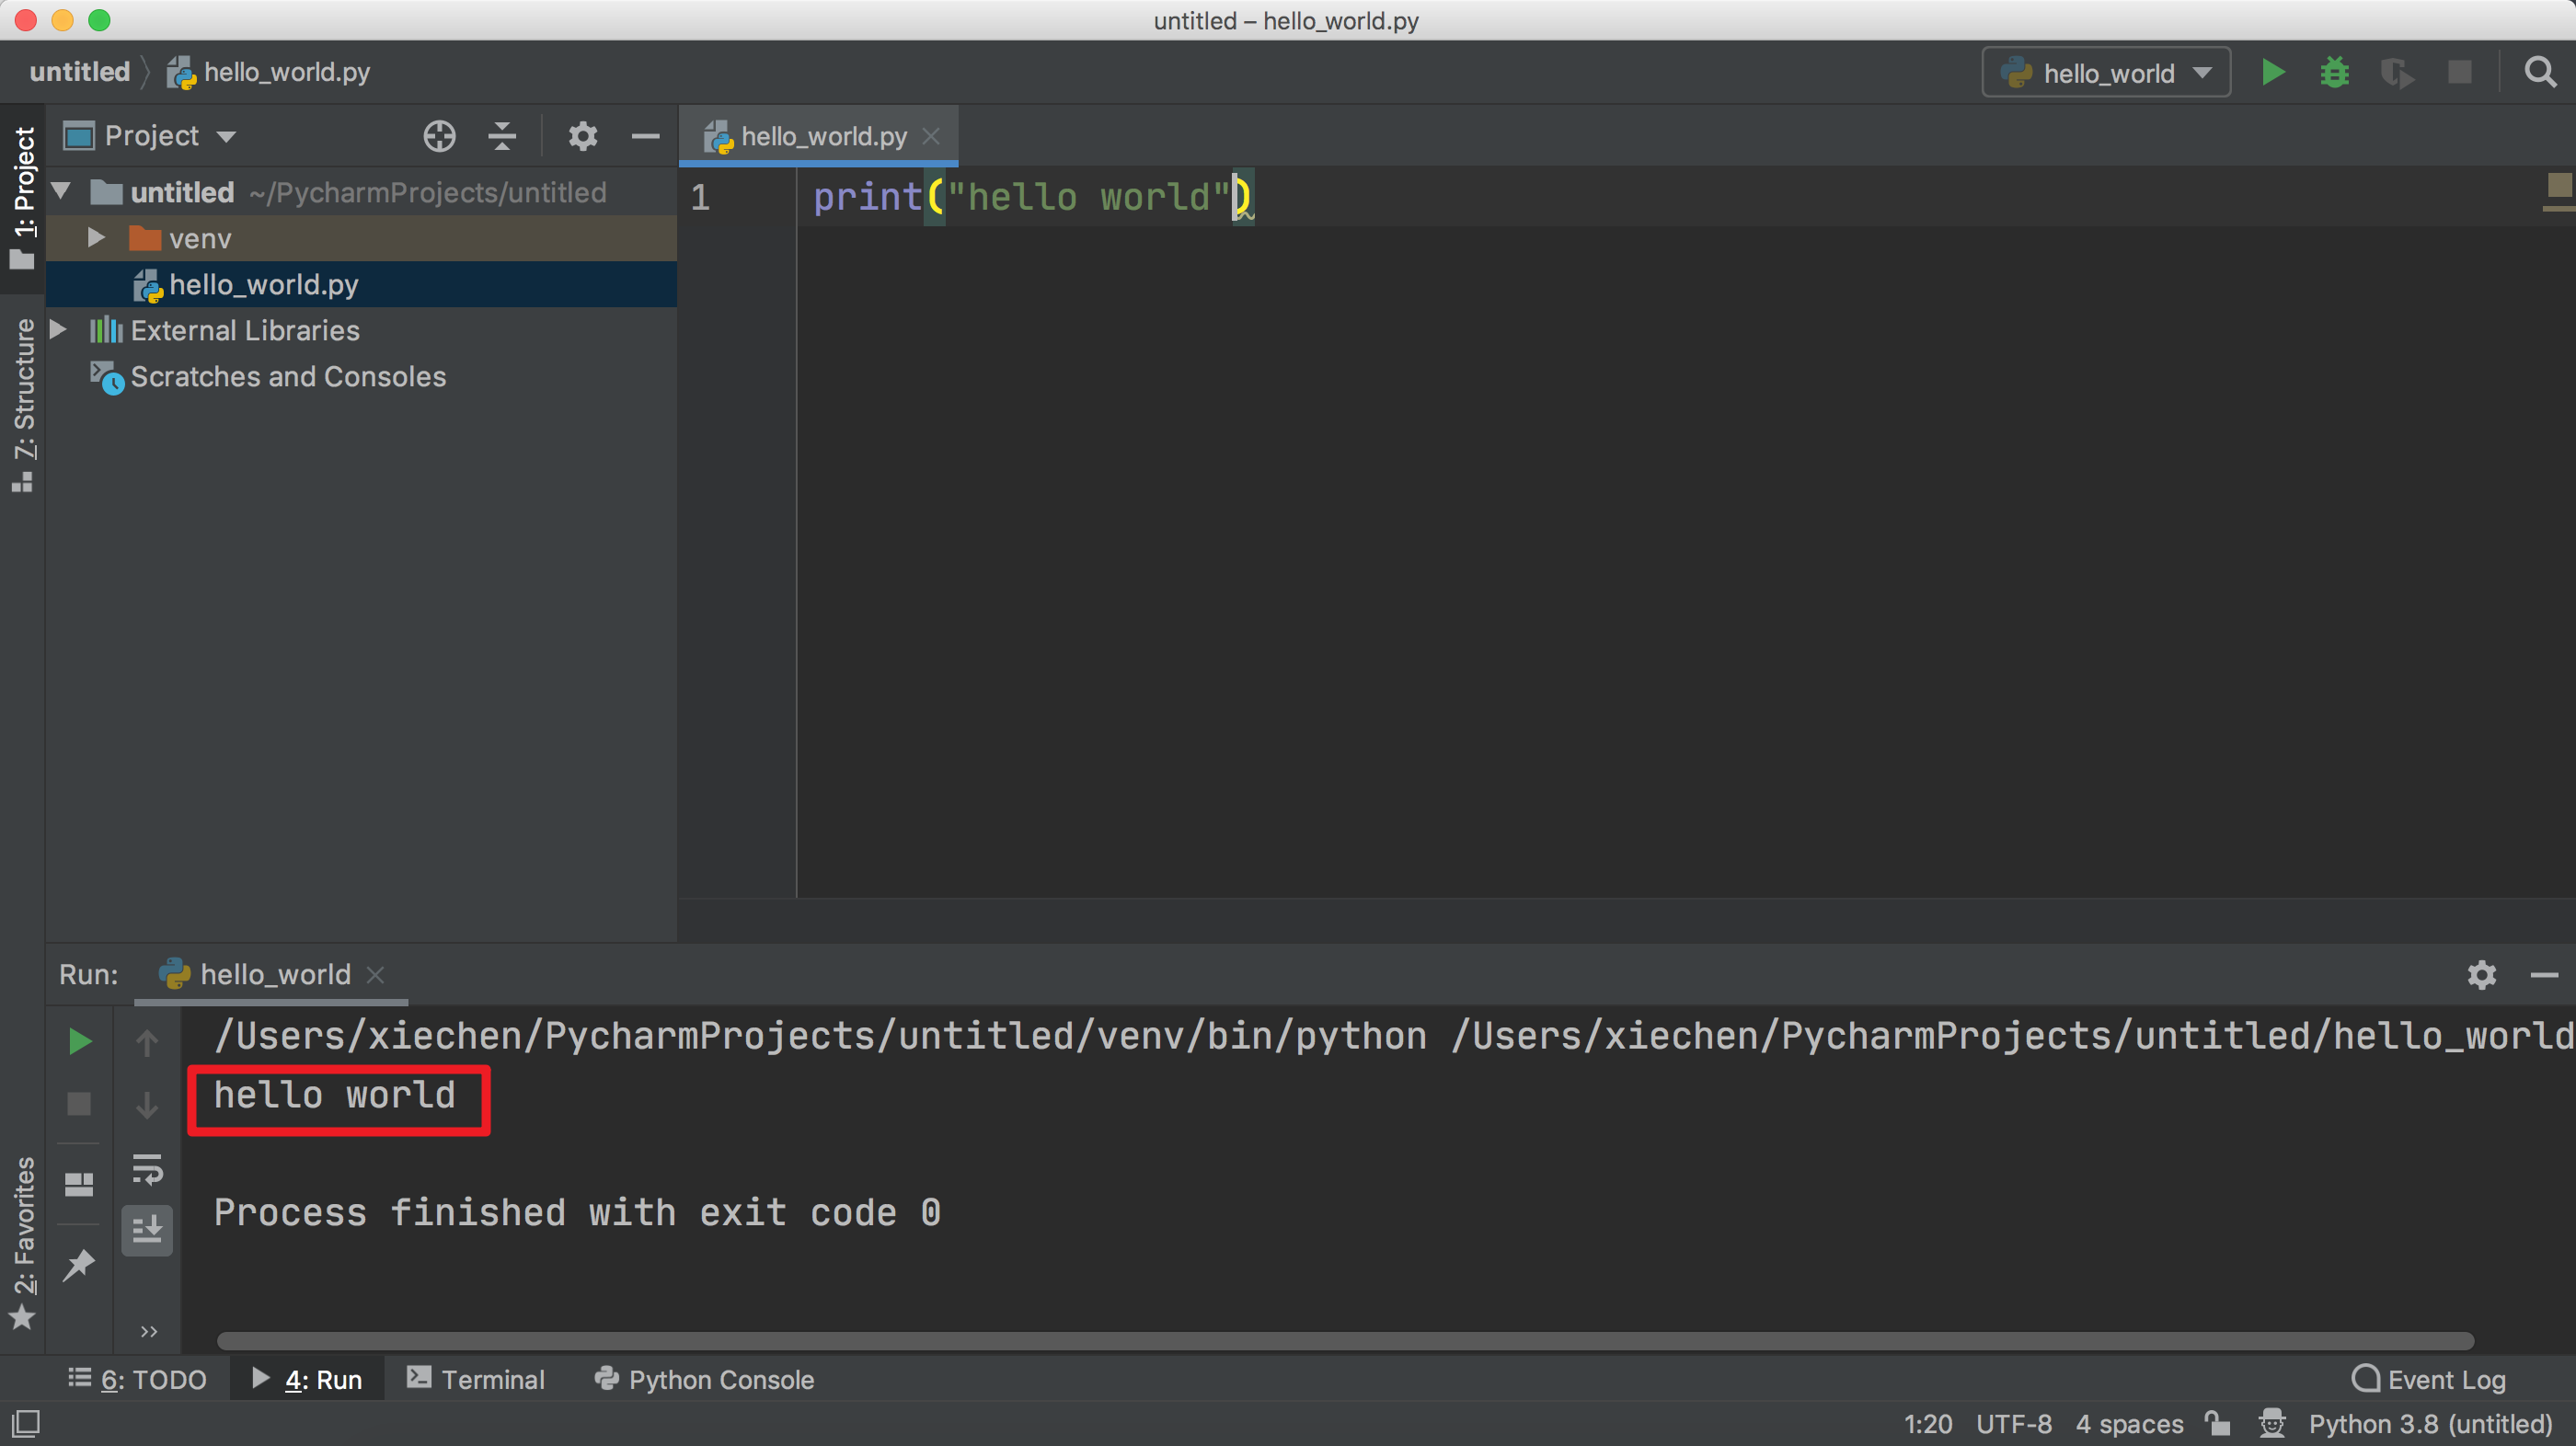Toggle soft-wrap in Run console
The image size is (2576, 1446).
(x=147, y=1168)
